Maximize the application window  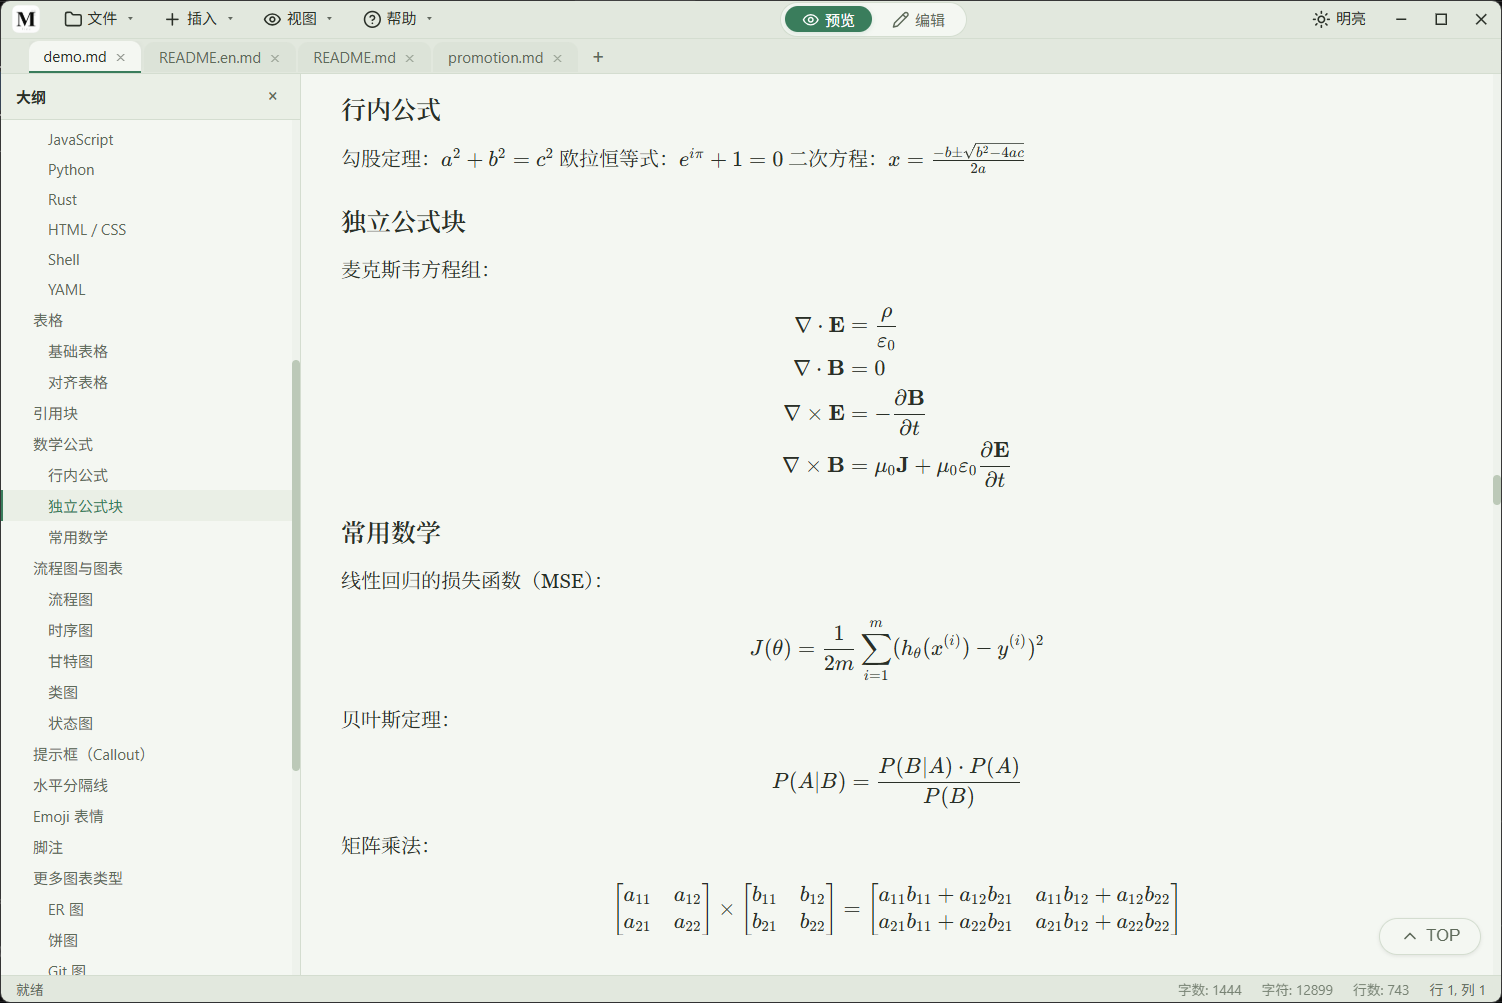pyautogui.click(x=1441, y=19)
